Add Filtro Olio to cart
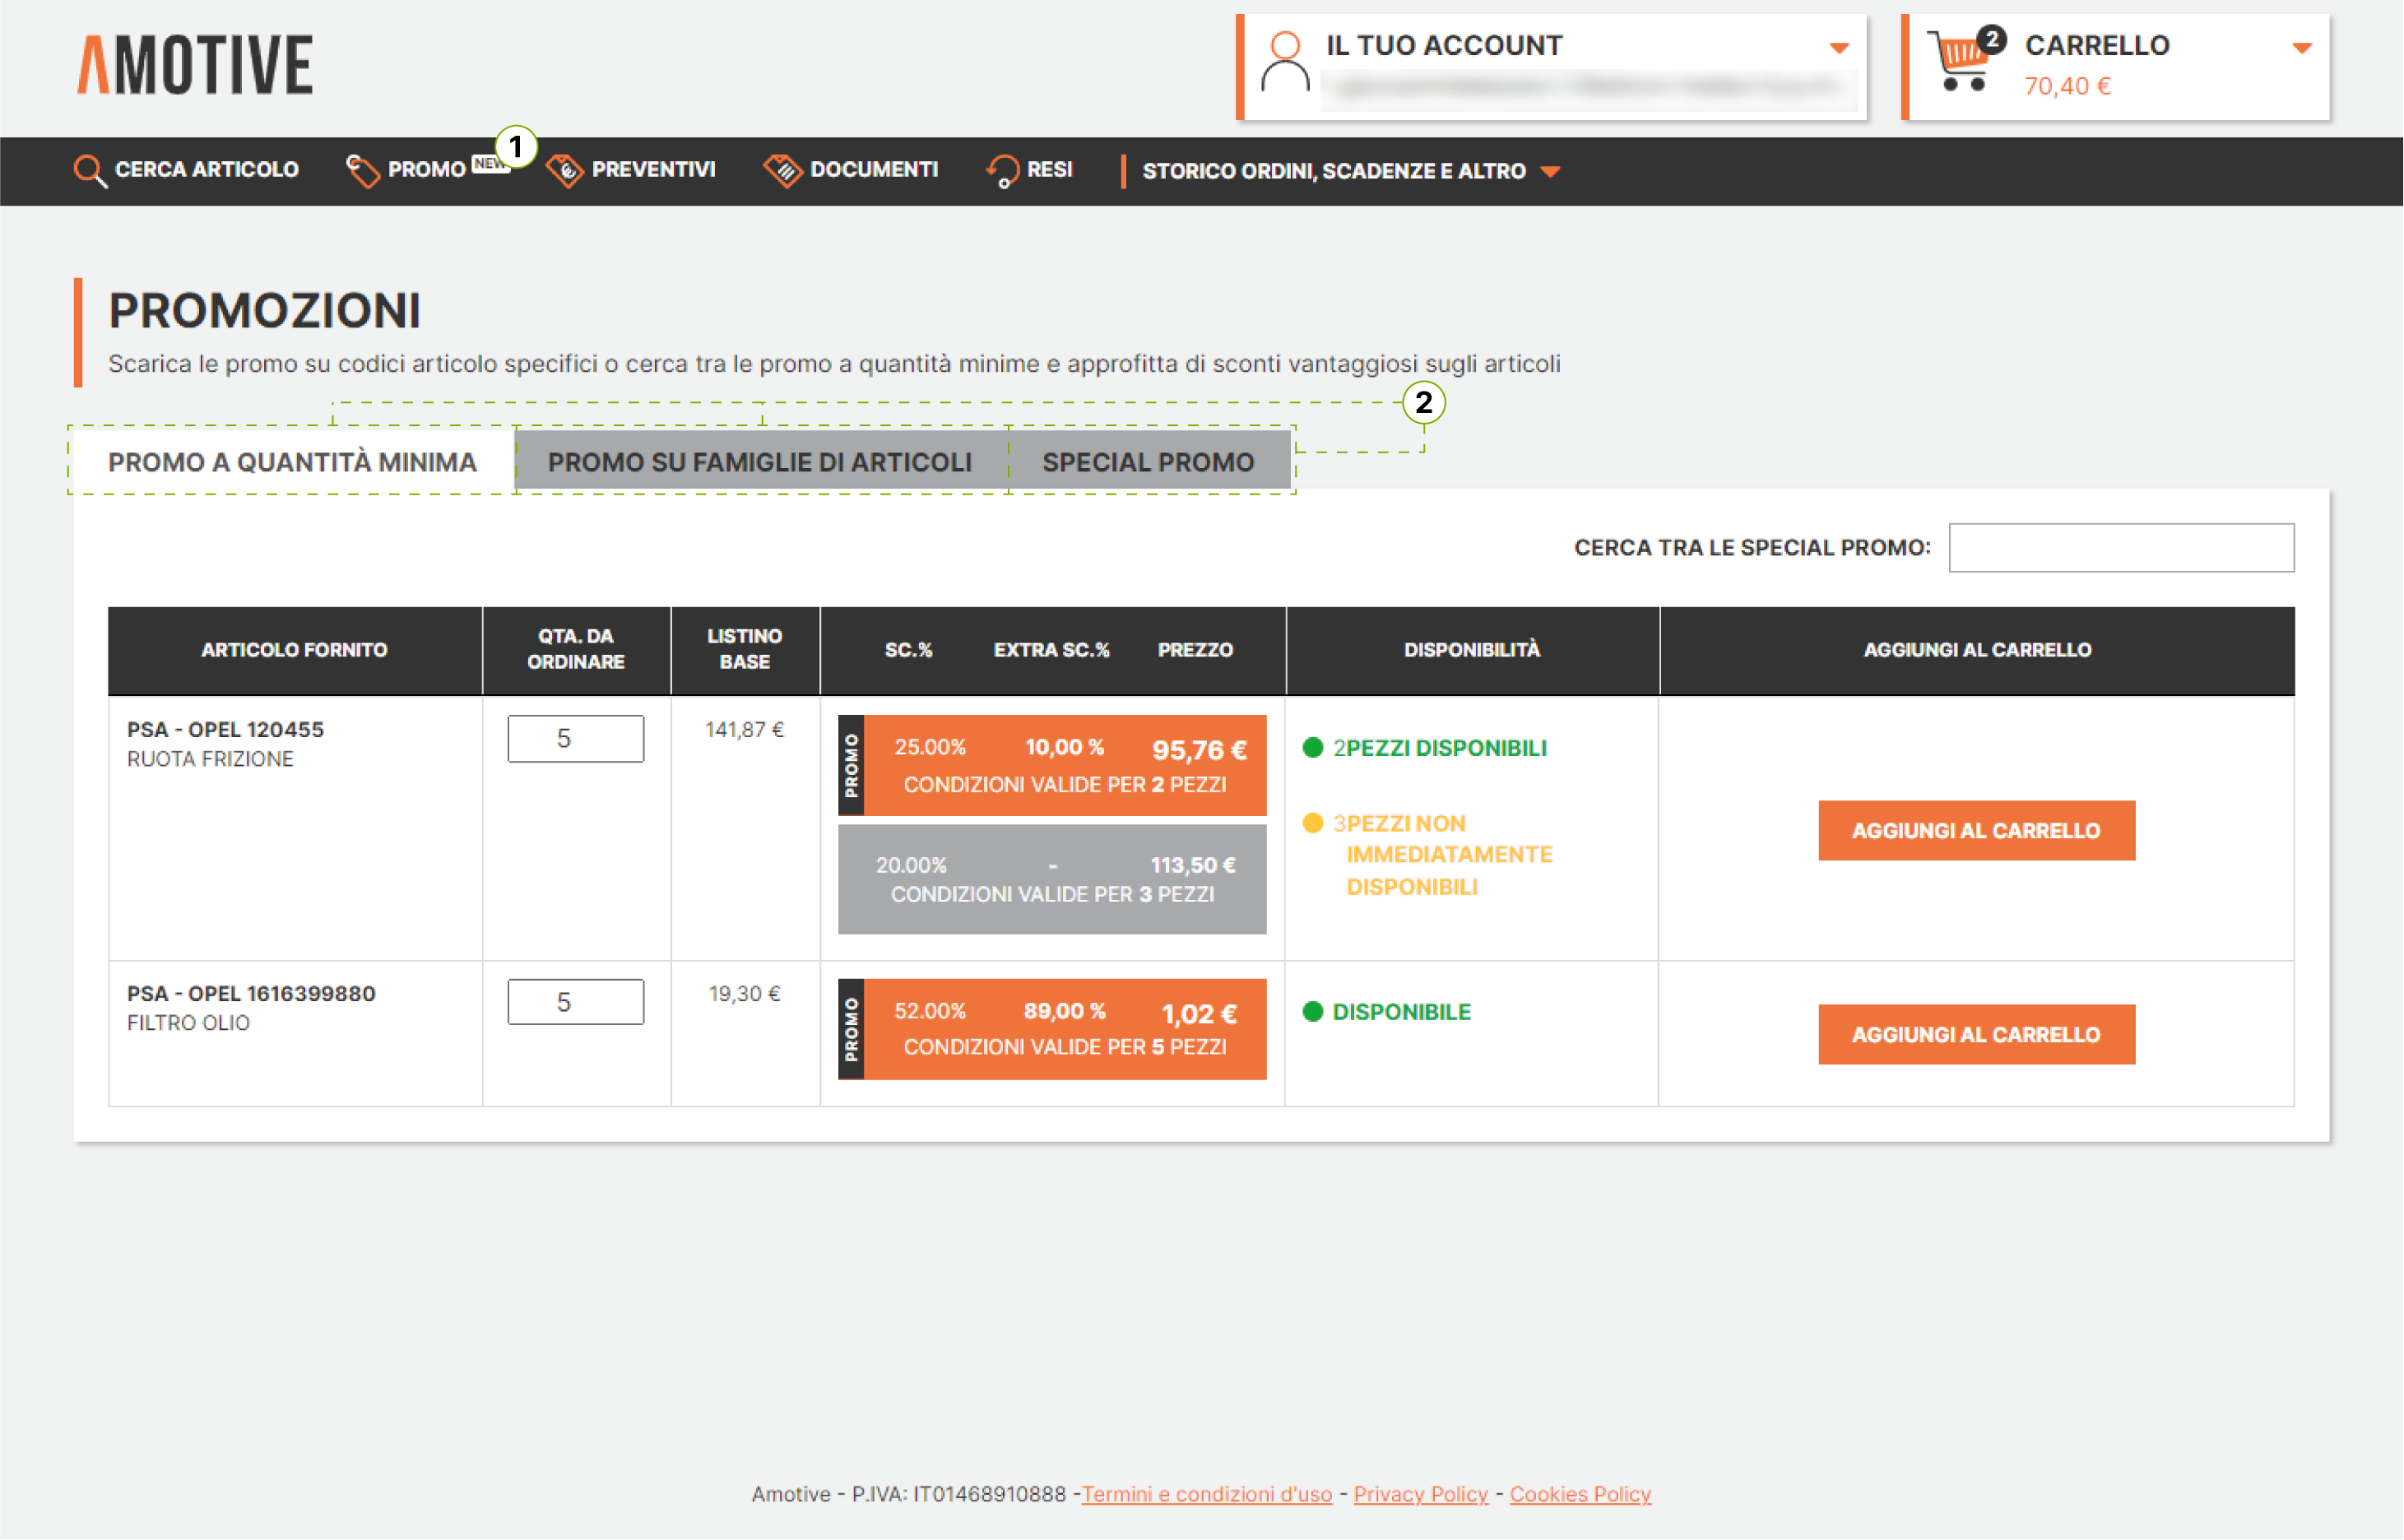Viewport: 2404px width, 1540px height. [1975, 1034]
